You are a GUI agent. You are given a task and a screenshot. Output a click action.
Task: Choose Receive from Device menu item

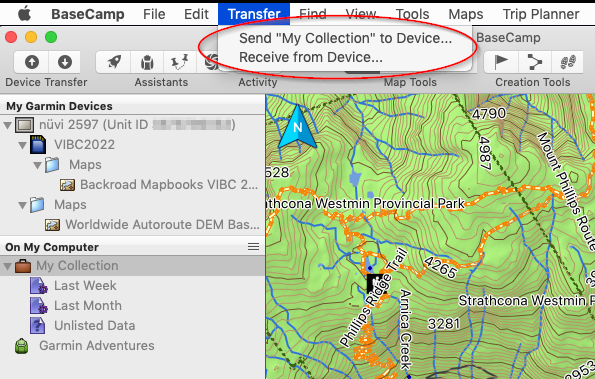tap(311, 57)
